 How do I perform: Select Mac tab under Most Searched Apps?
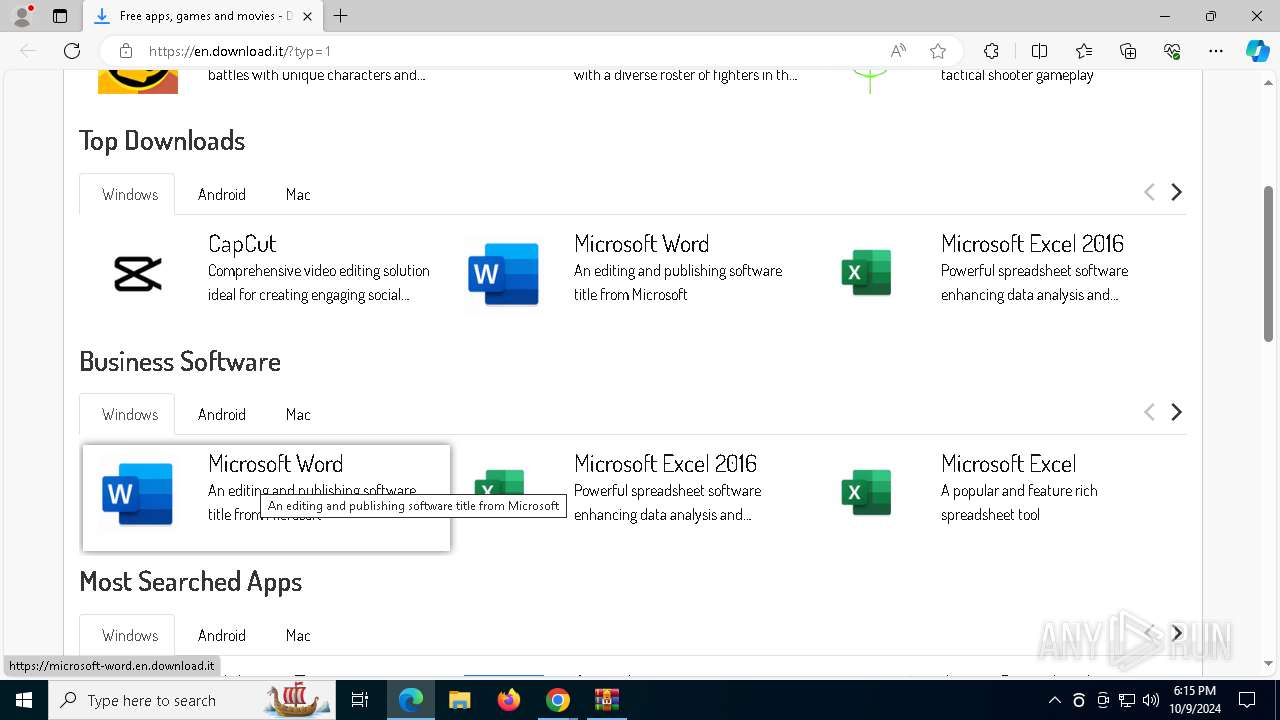(298, 635)
